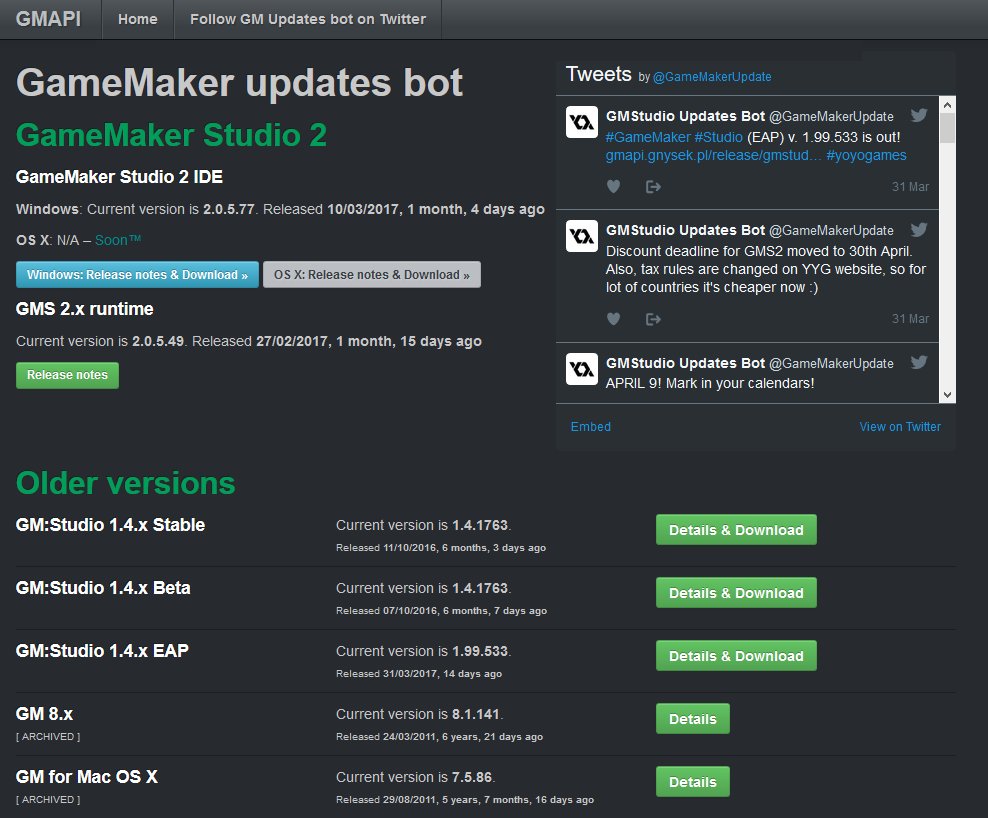
Task: Open Follow GM Updates bot on Twitter
Action: click(307, 20)
